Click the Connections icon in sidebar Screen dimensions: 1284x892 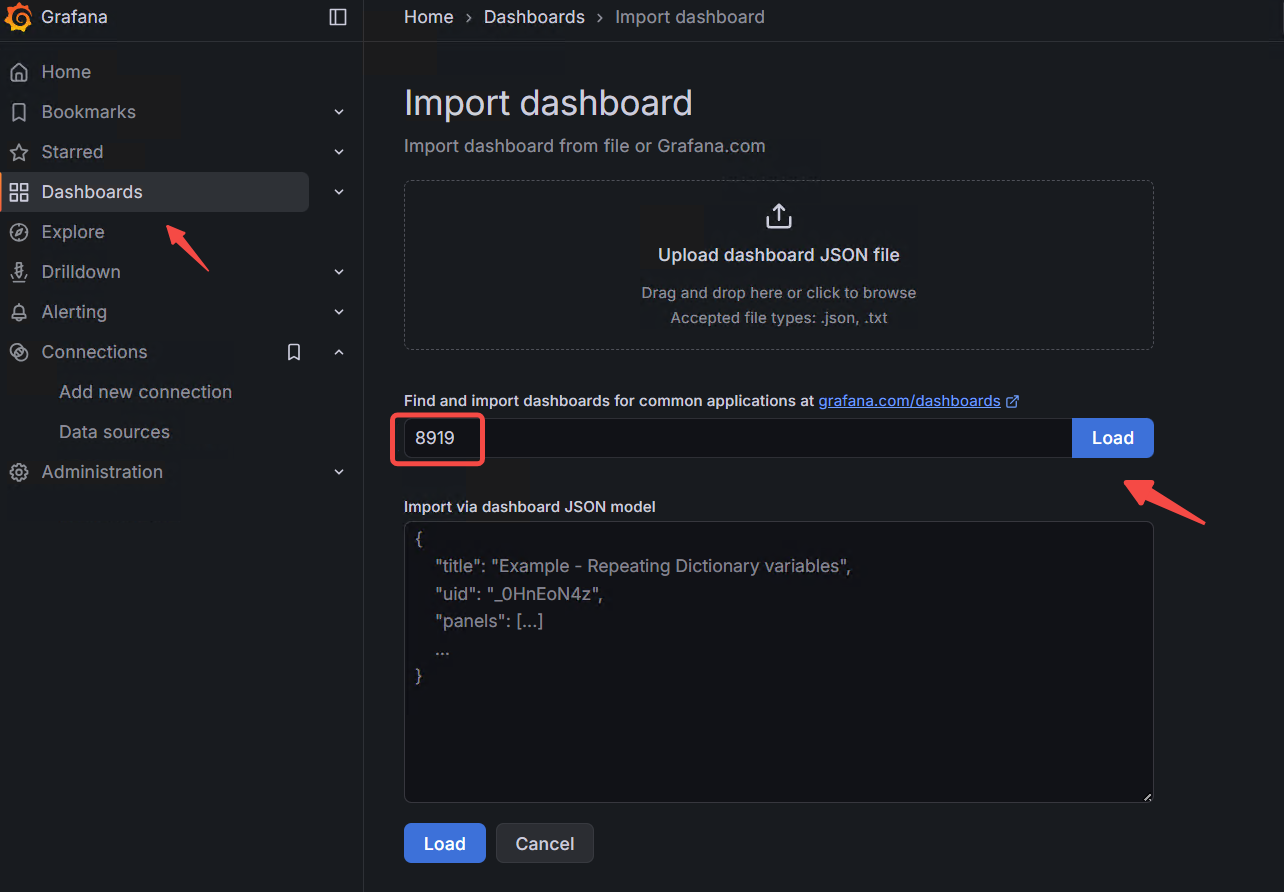tap(19, 352)
